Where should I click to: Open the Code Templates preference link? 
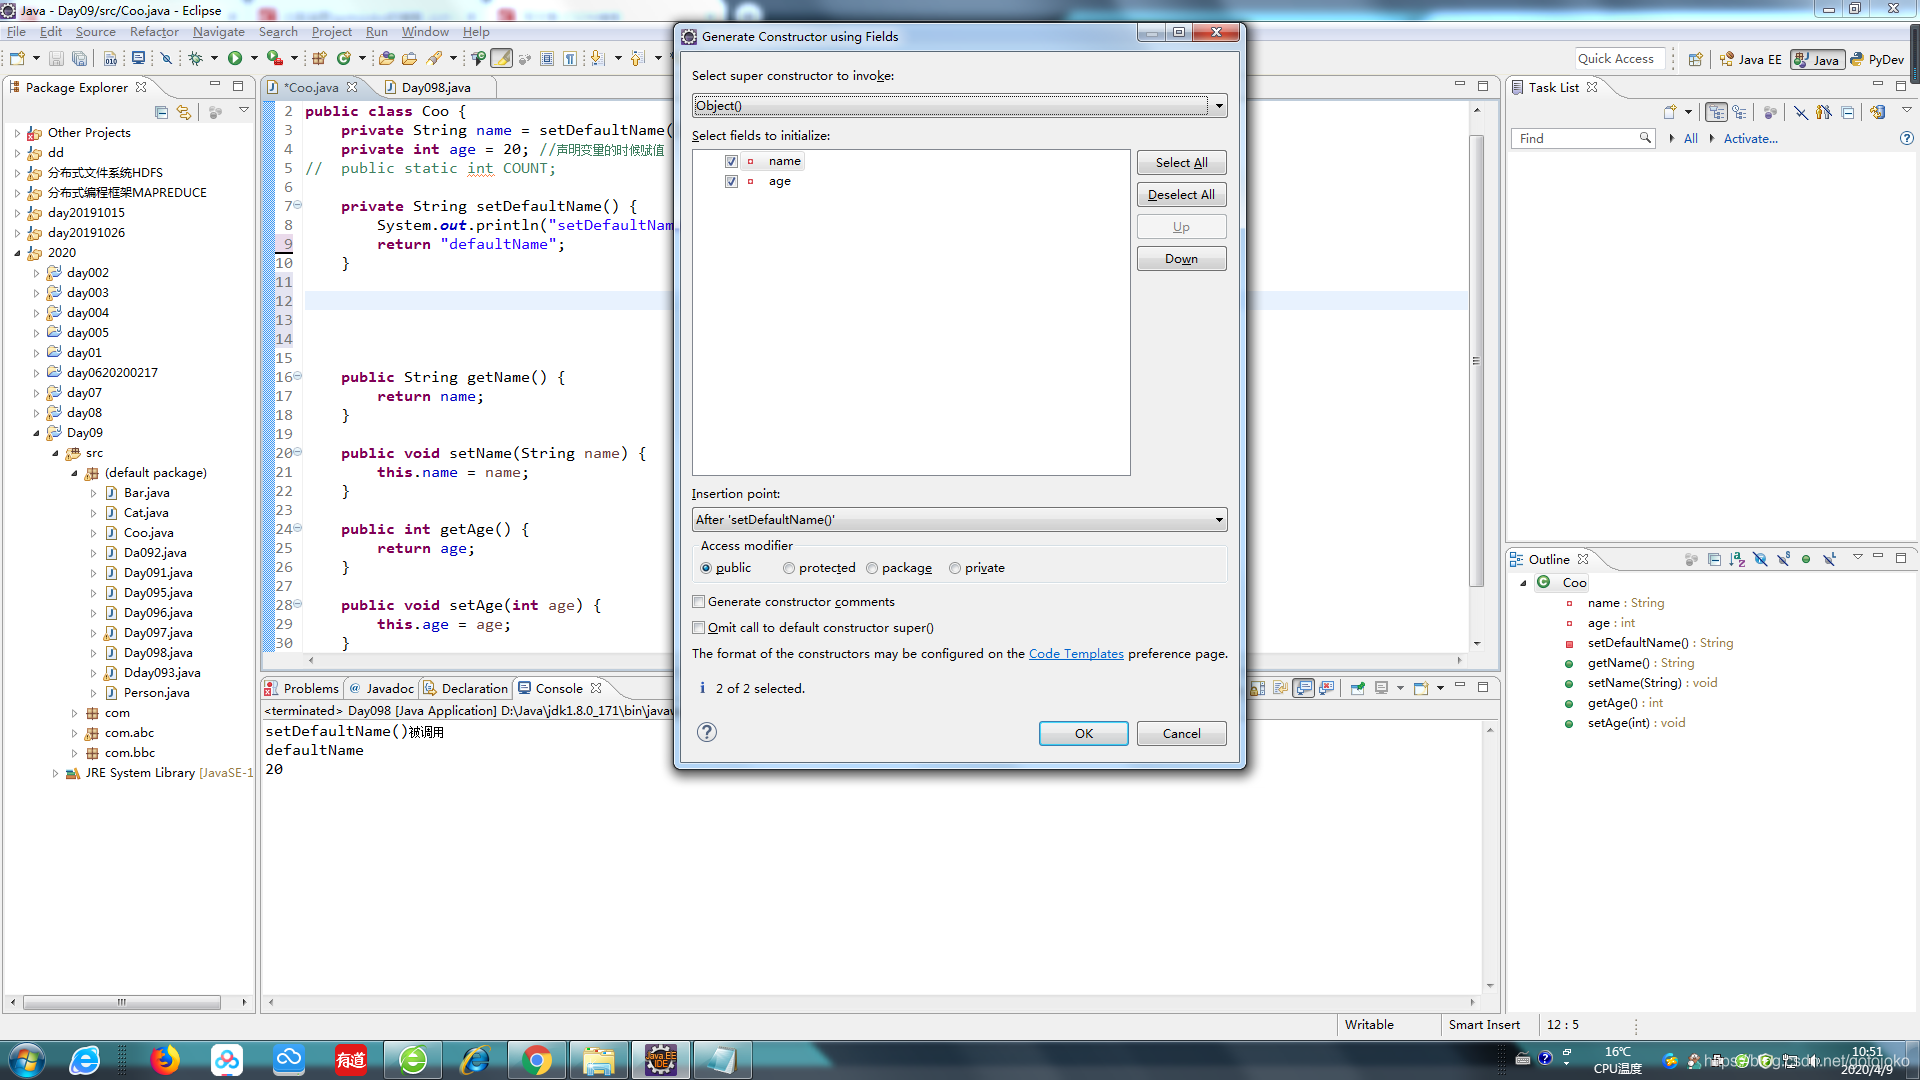[1076, 653]
